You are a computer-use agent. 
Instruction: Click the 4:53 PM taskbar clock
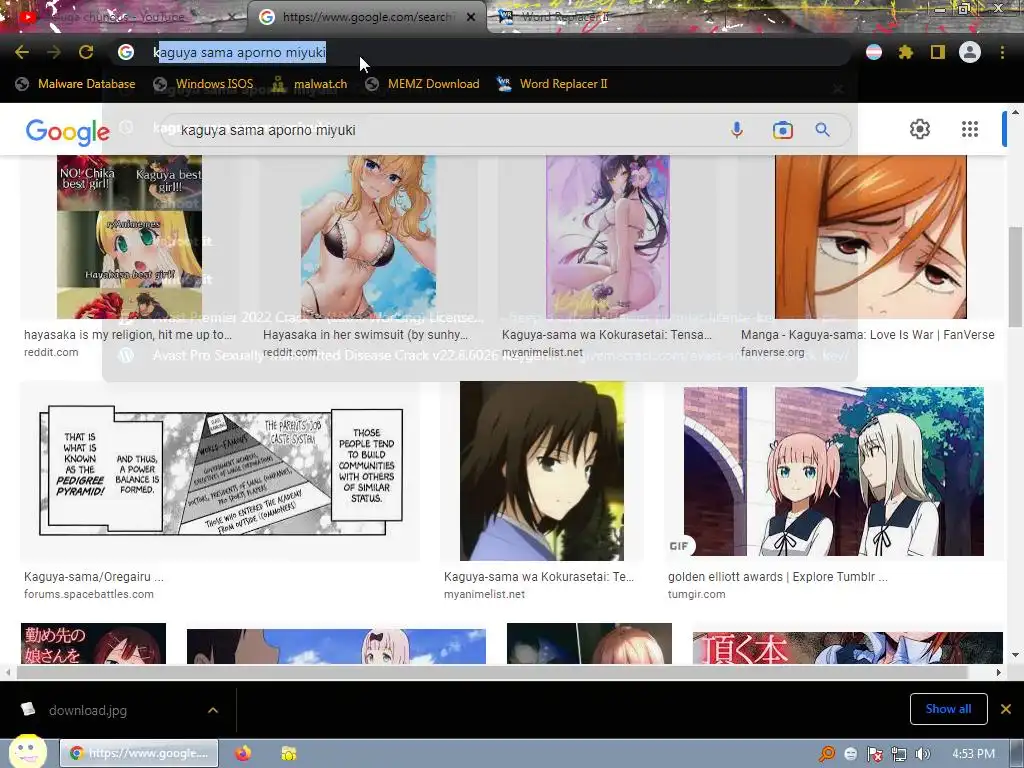(973, 754)
